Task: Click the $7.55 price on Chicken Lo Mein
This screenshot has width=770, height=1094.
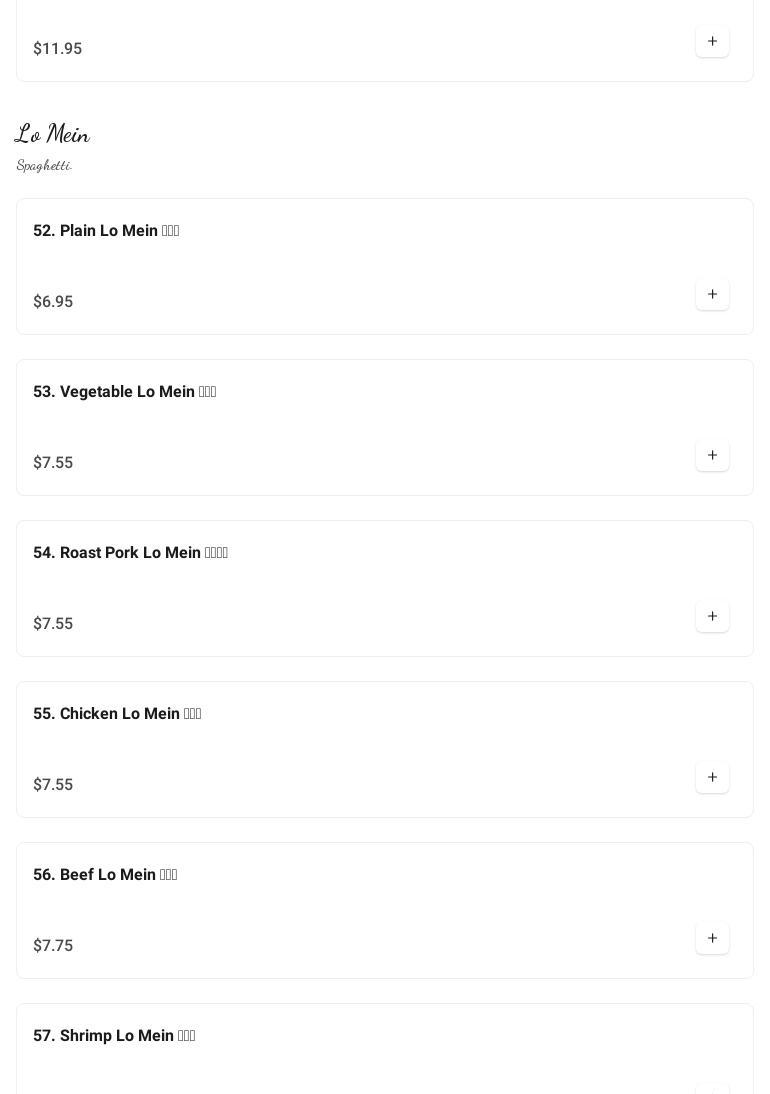Action: [53, 785]
